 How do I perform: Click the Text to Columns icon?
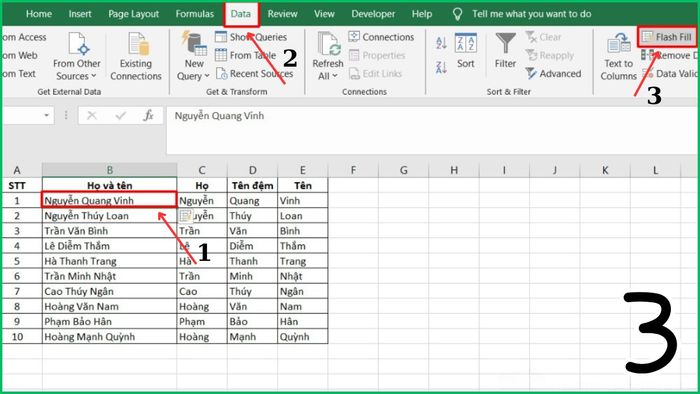tap(618, 44)
